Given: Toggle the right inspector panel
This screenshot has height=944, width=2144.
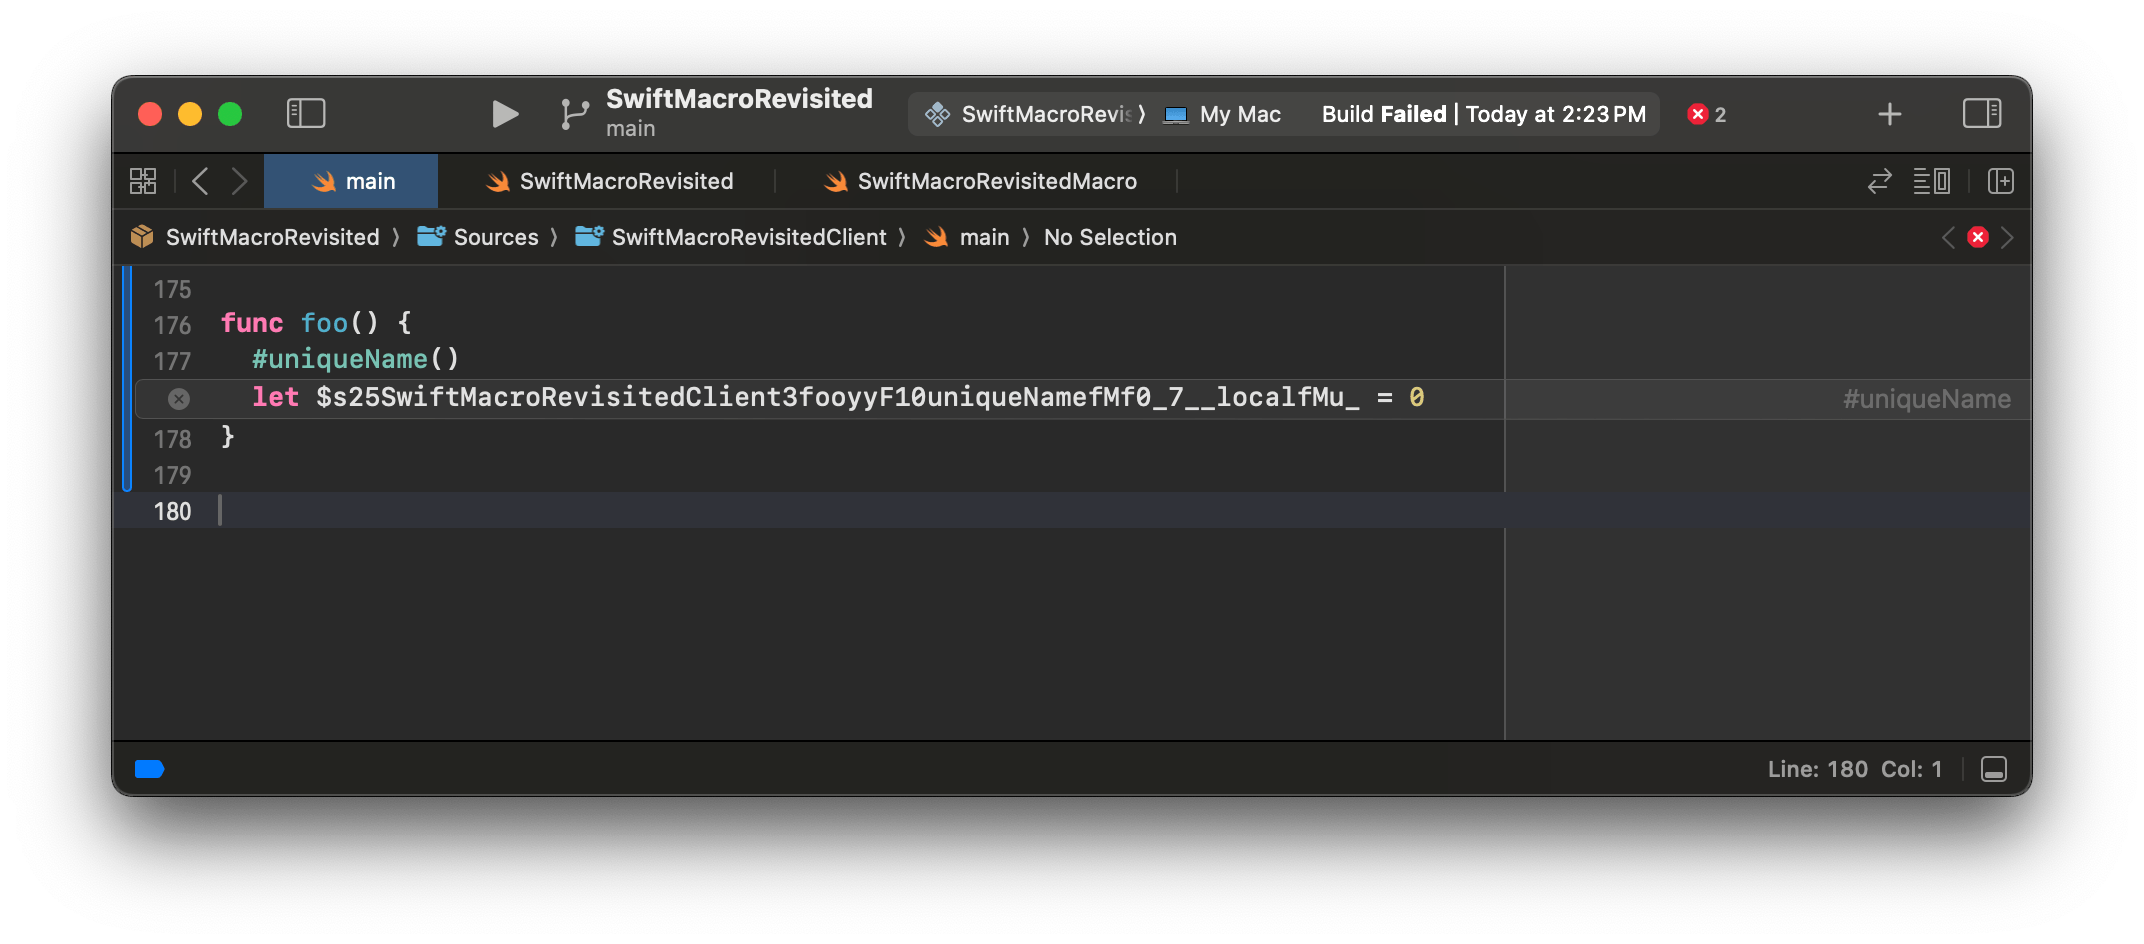Looking at the screenshot, I should point(1981,114).
